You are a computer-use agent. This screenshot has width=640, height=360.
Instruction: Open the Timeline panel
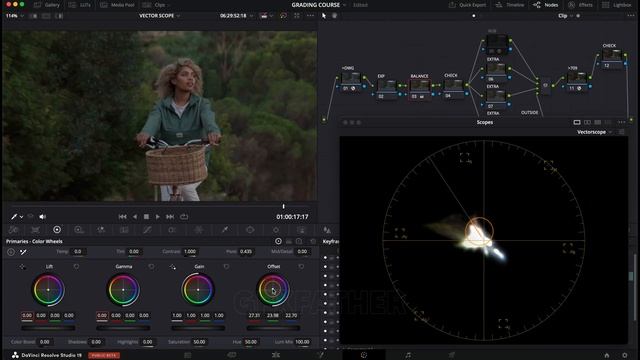(x=510, y=5)
